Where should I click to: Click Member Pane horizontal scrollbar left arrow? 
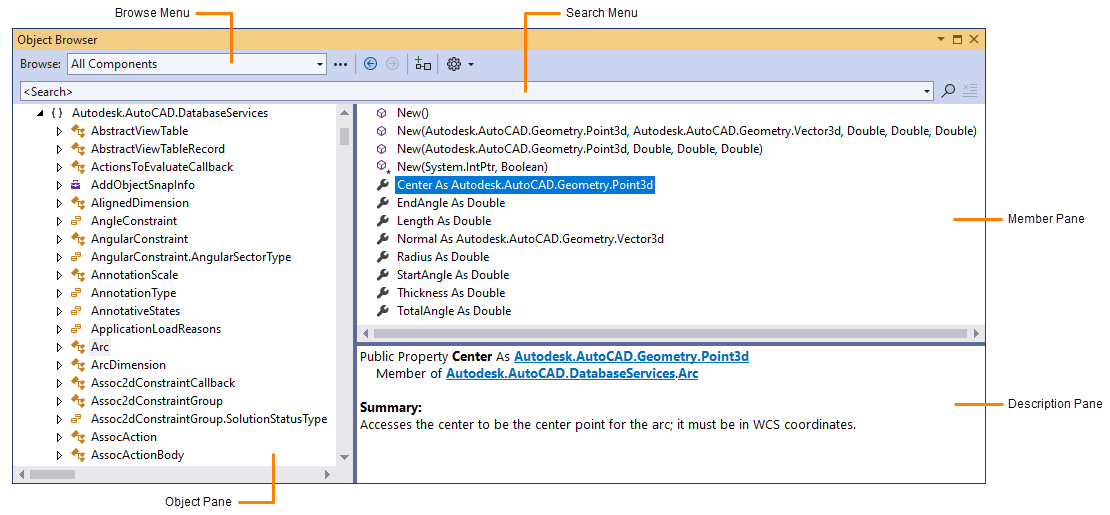[x=365, y=333]
